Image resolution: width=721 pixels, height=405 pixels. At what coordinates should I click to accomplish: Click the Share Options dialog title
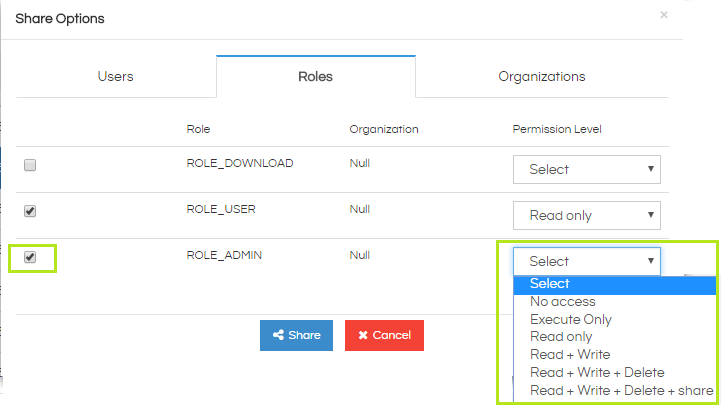pos(60,19)
